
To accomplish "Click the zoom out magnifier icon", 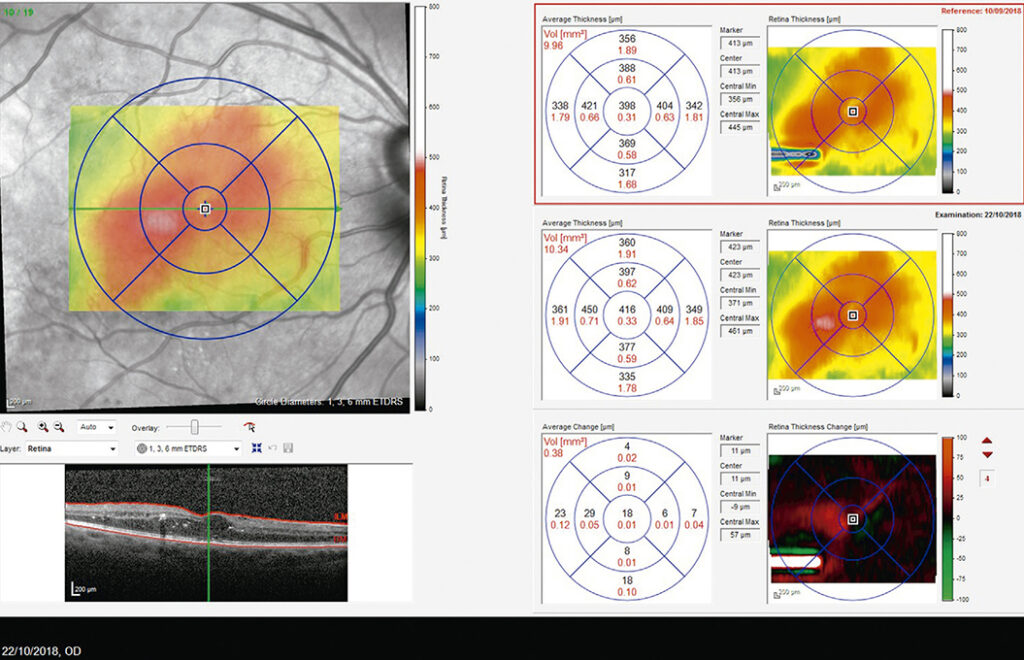I will (x=59, y=426).
